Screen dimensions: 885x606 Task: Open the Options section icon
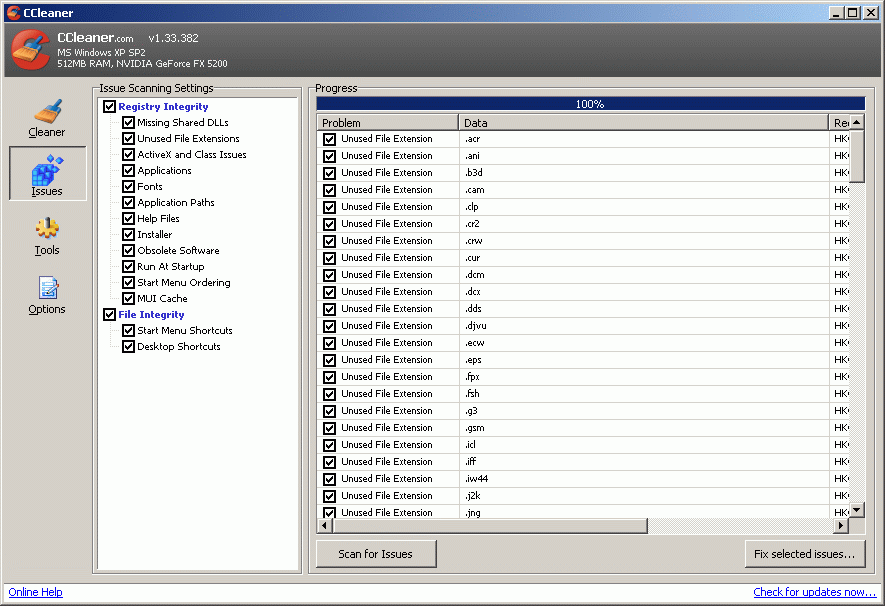click(48, 287)
